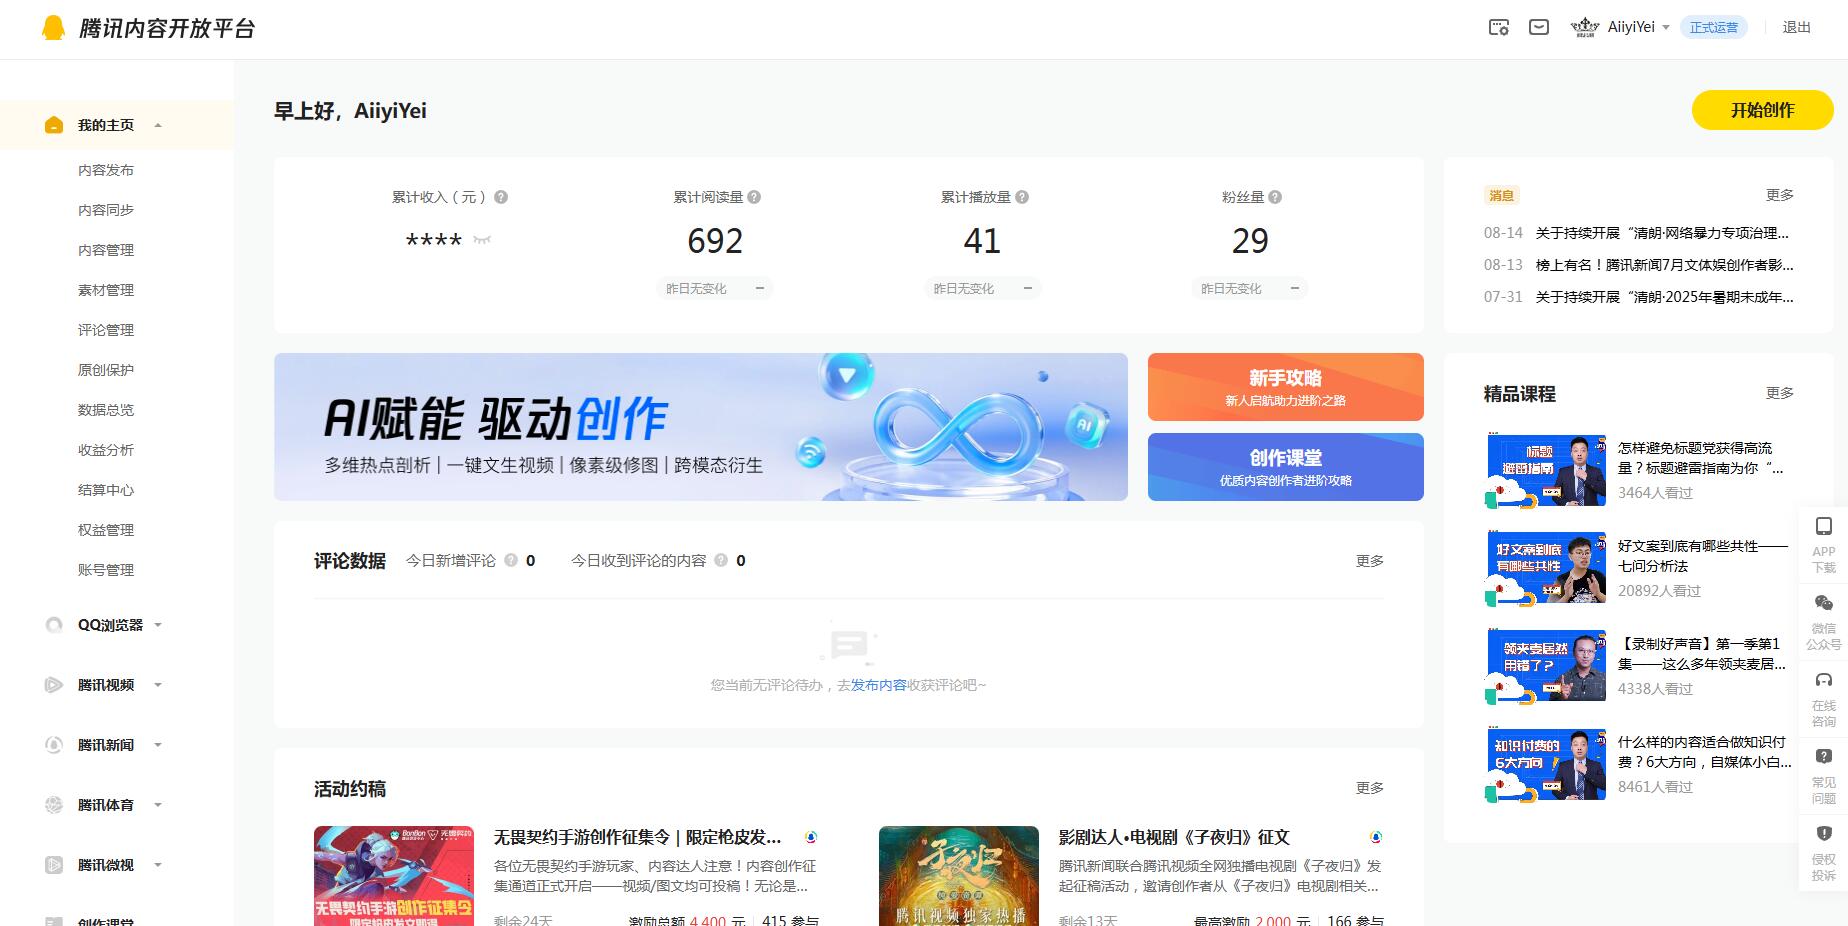
Task: Click the AiiyiYei crown avatar icon
Action: click(1585, 27)
